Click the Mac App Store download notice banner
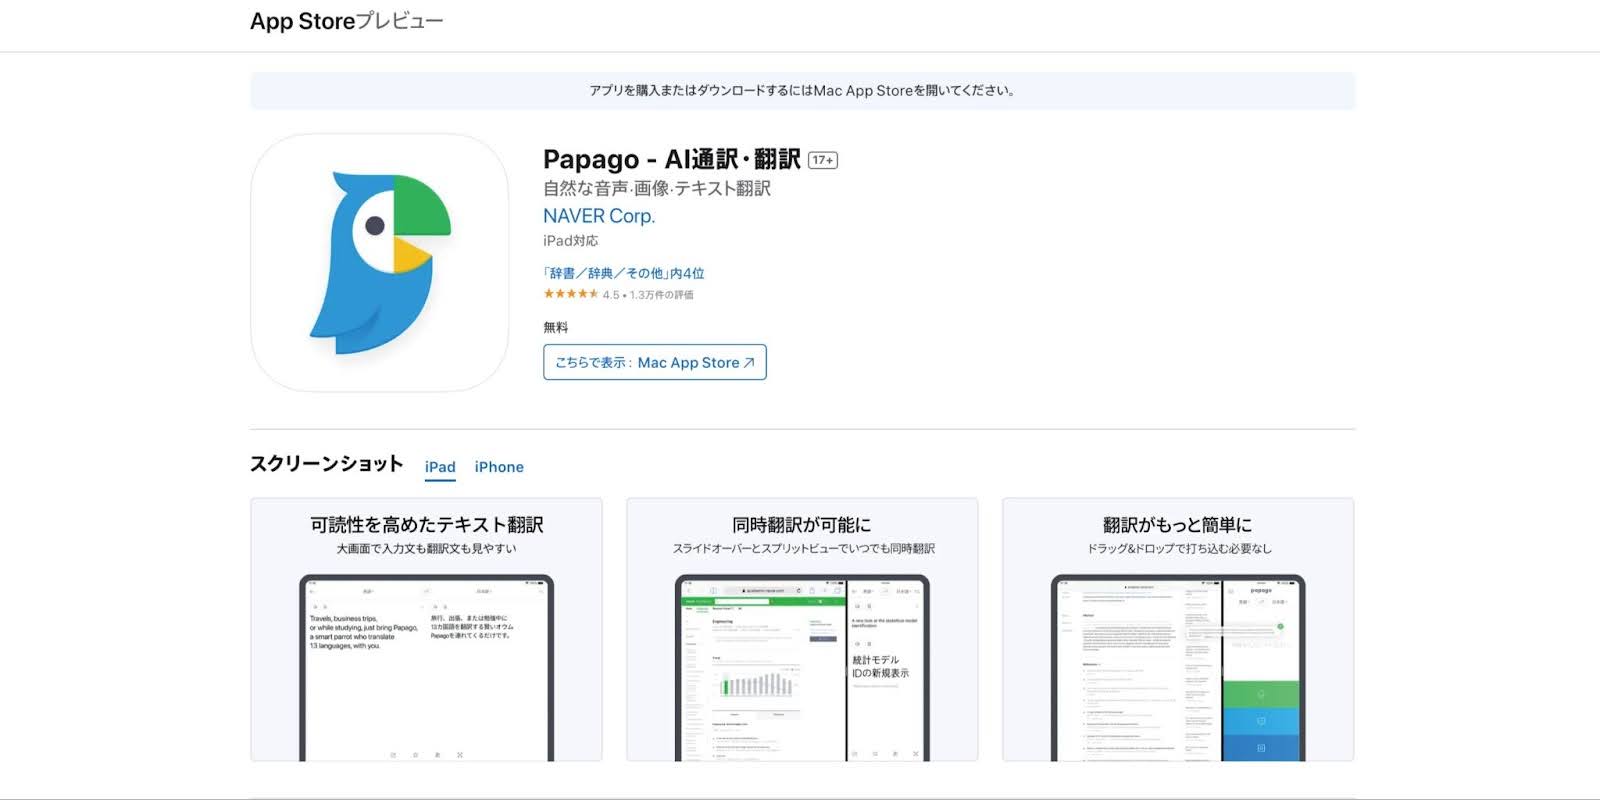The image size is (1600, 800). [802, 90]
